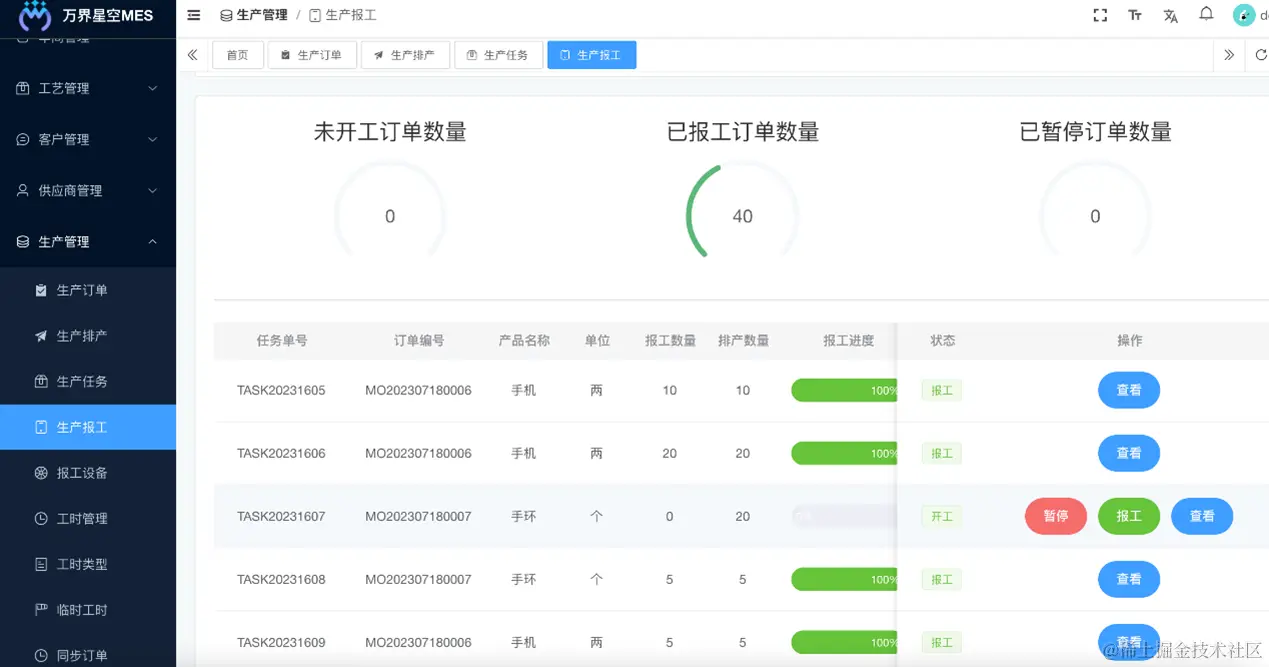
Task: Open the language switcher icon
Action: [x=1170, y=16]
